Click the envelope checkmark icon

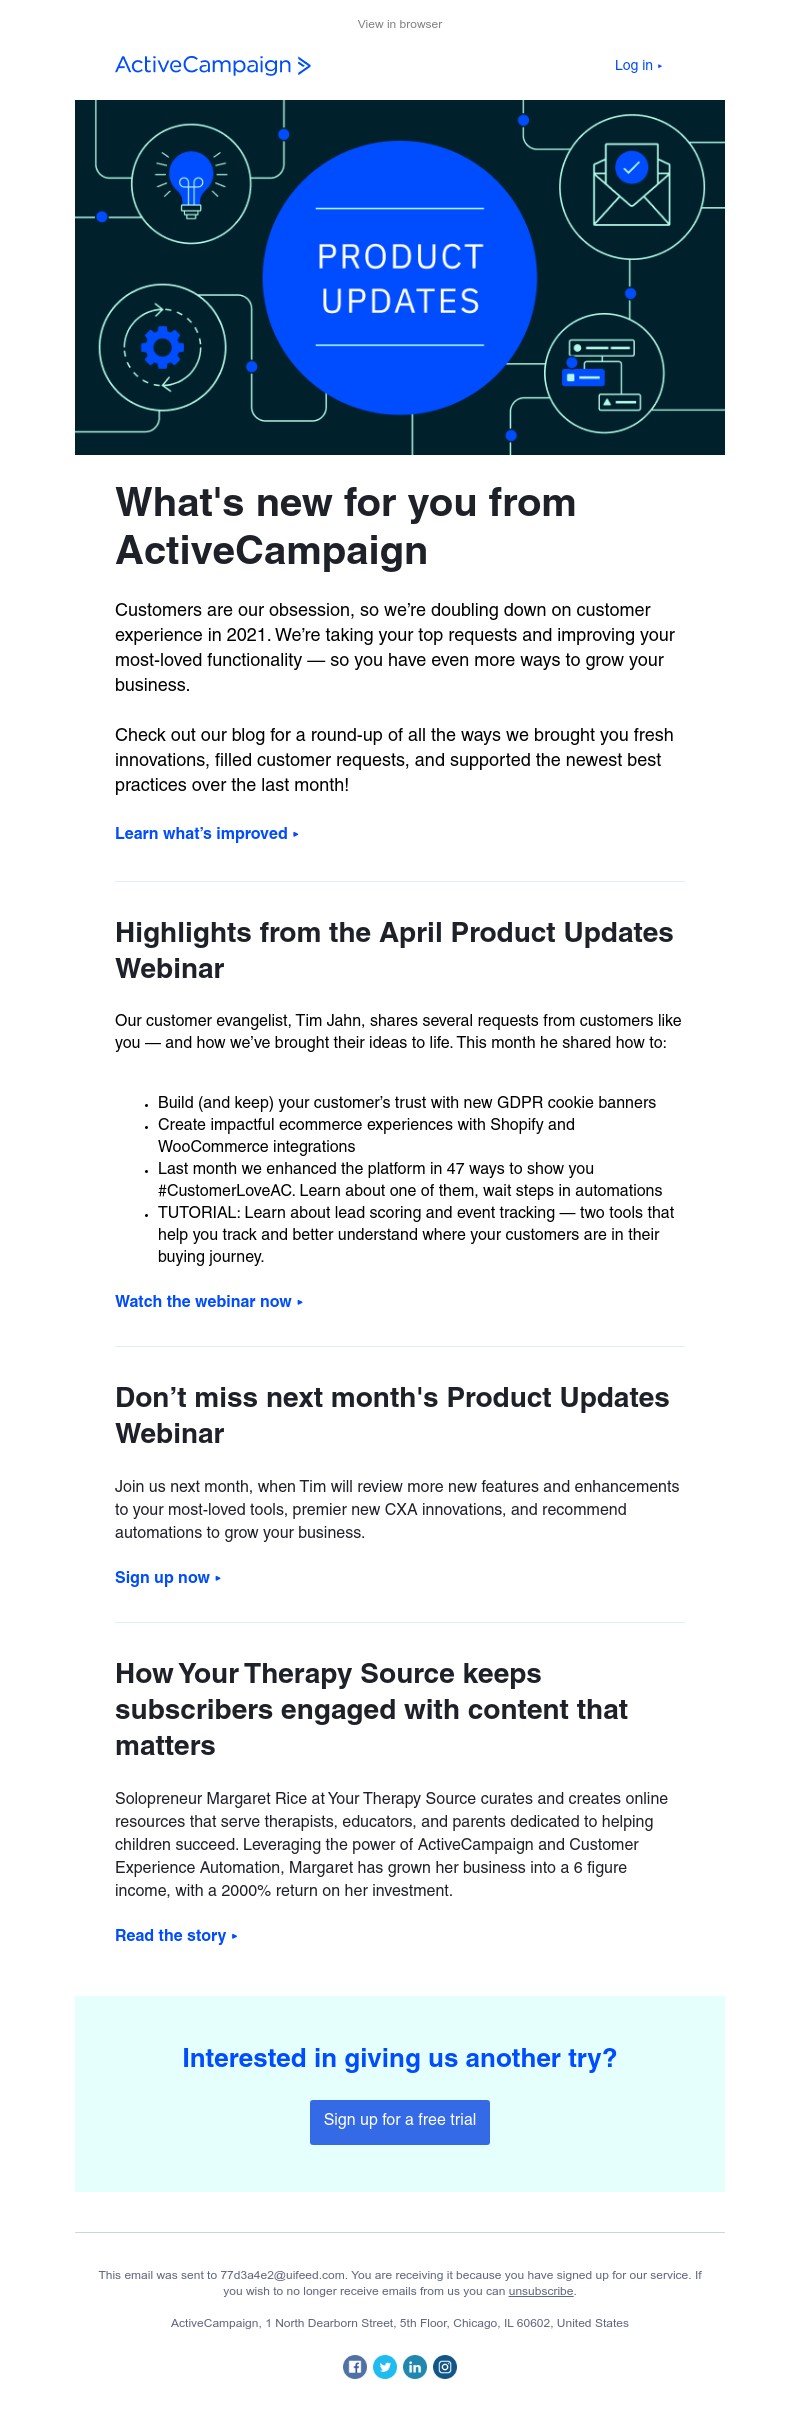(x=631, y=186)
